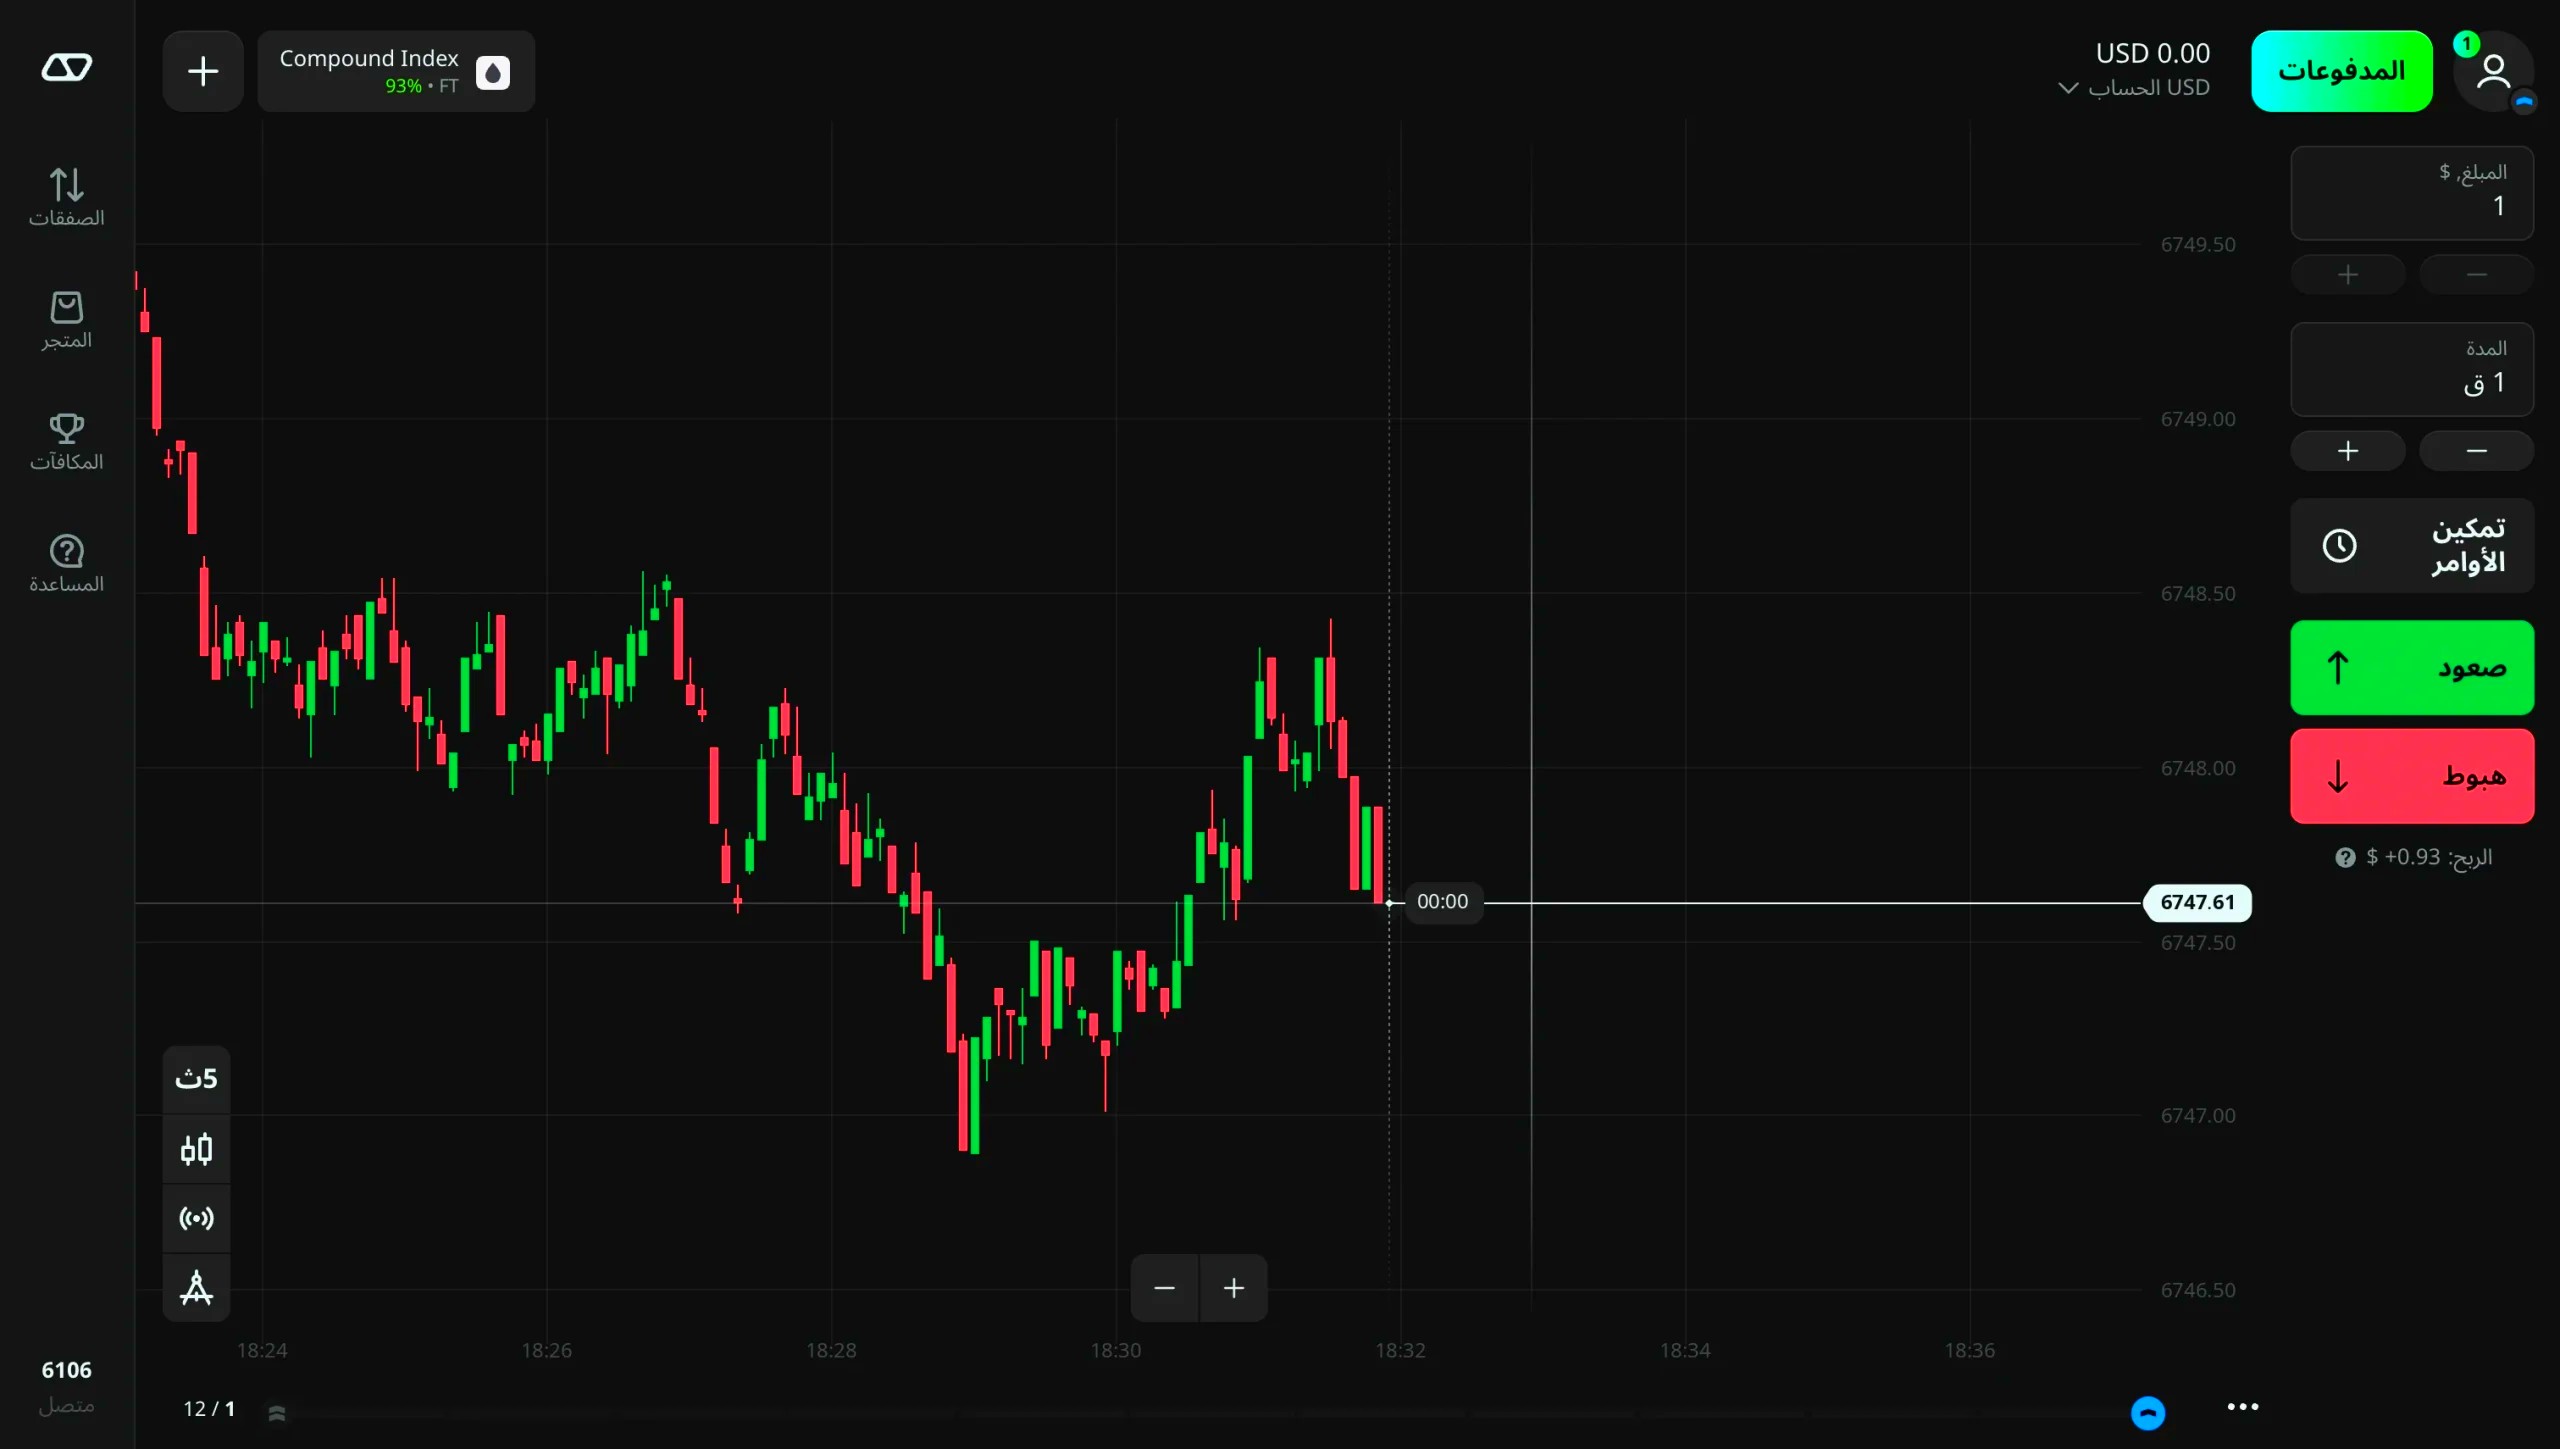Viewport: 2560px width, 1449px height.
Task: Open the market (المتجر) shop icon
Action: click(x=66, y=319)
